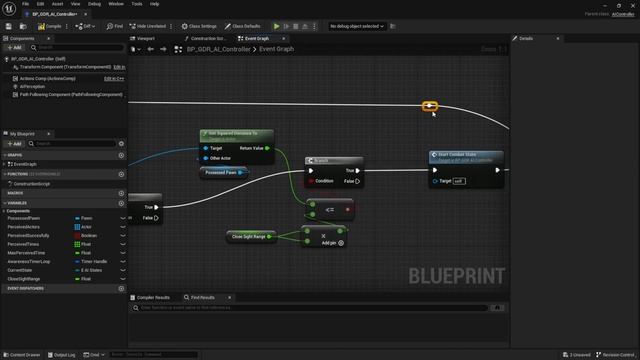Click Add pin on multiply node

(333, 243)
